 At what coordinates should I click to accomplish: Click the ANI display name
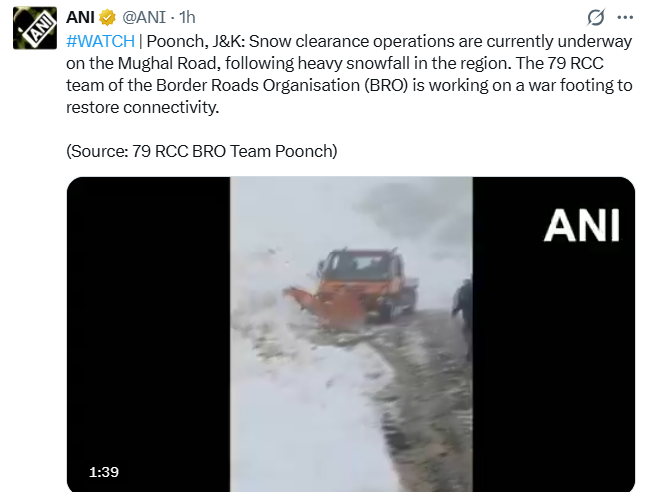click(81, 17)
